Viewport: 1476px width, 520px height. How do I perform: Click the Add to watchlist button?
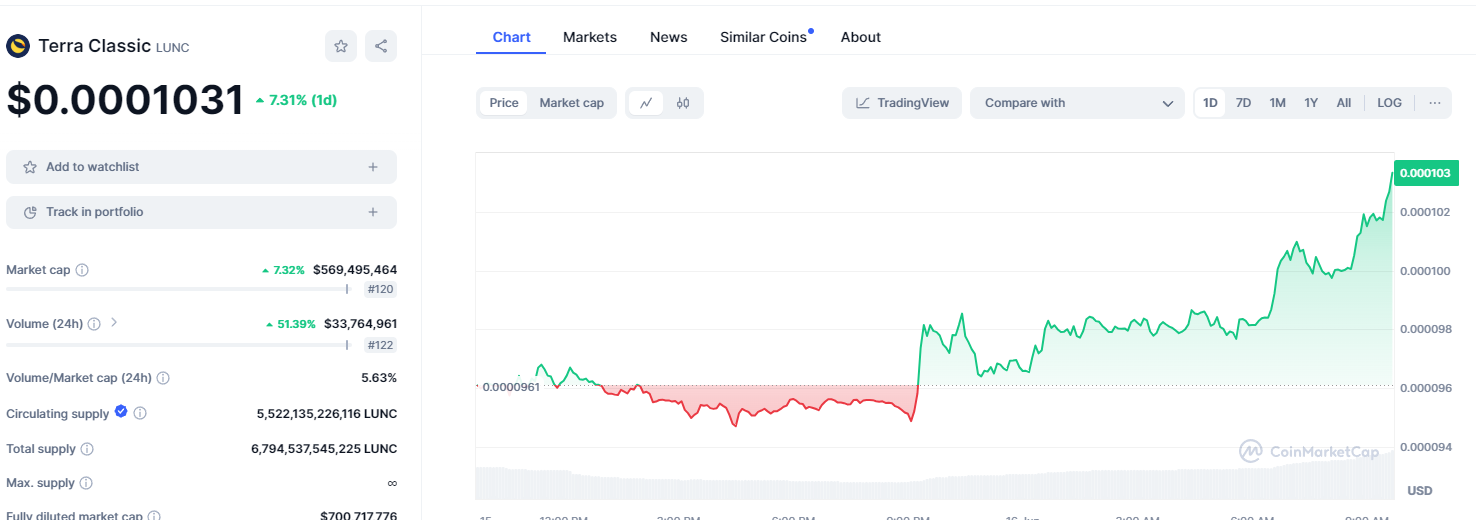click(201, 167)
